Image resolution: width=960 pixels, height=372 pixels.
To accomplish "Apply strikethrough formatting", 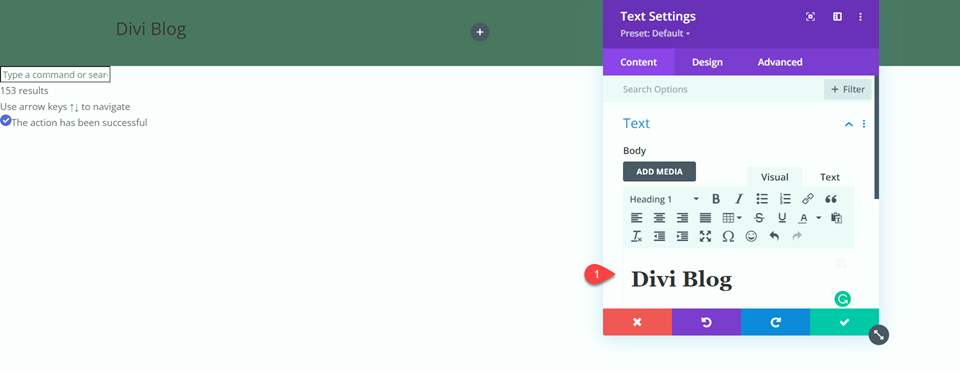I will point(759,218).
